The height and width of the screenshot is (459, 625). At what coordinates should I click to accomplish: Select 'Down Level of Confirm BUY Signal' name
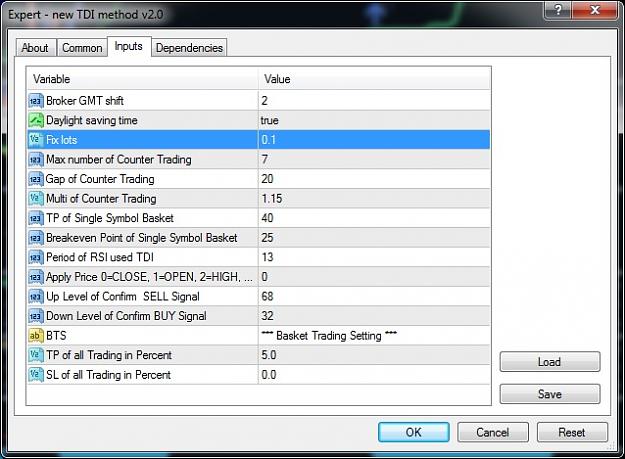[x=126, y=316]
